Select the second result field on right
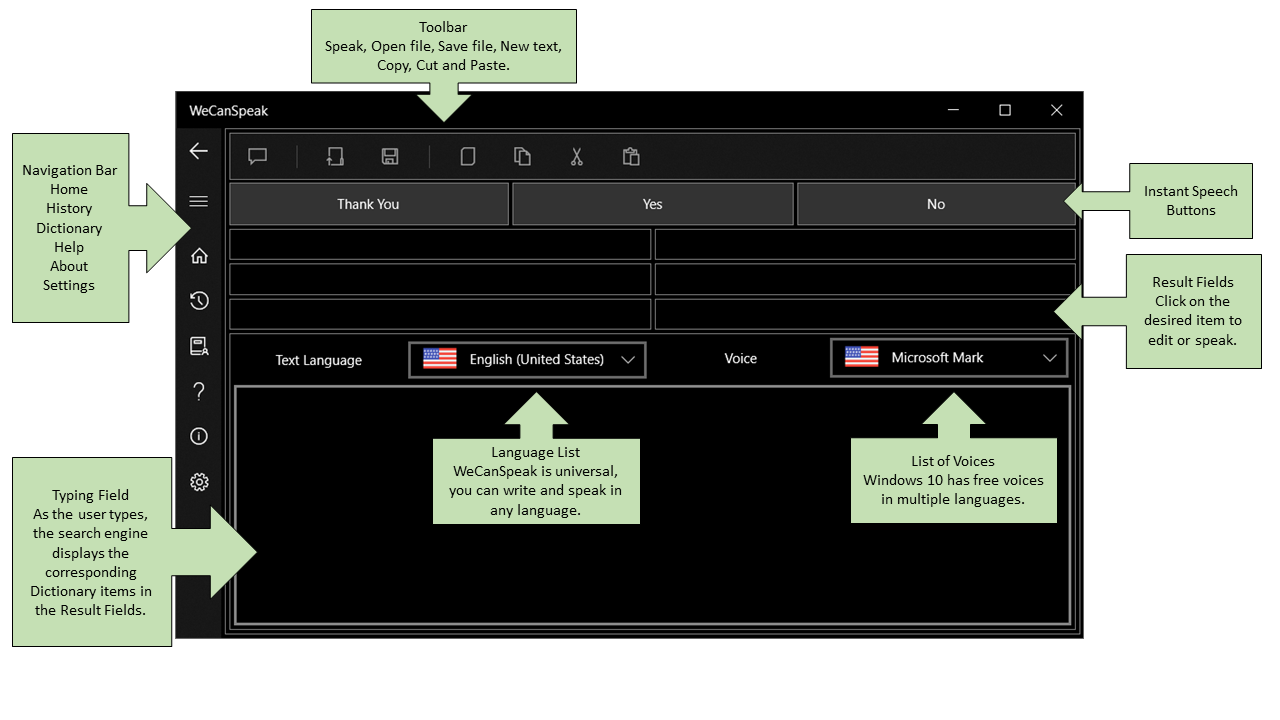Screen dimensions: 1280x720 [865, 279]
